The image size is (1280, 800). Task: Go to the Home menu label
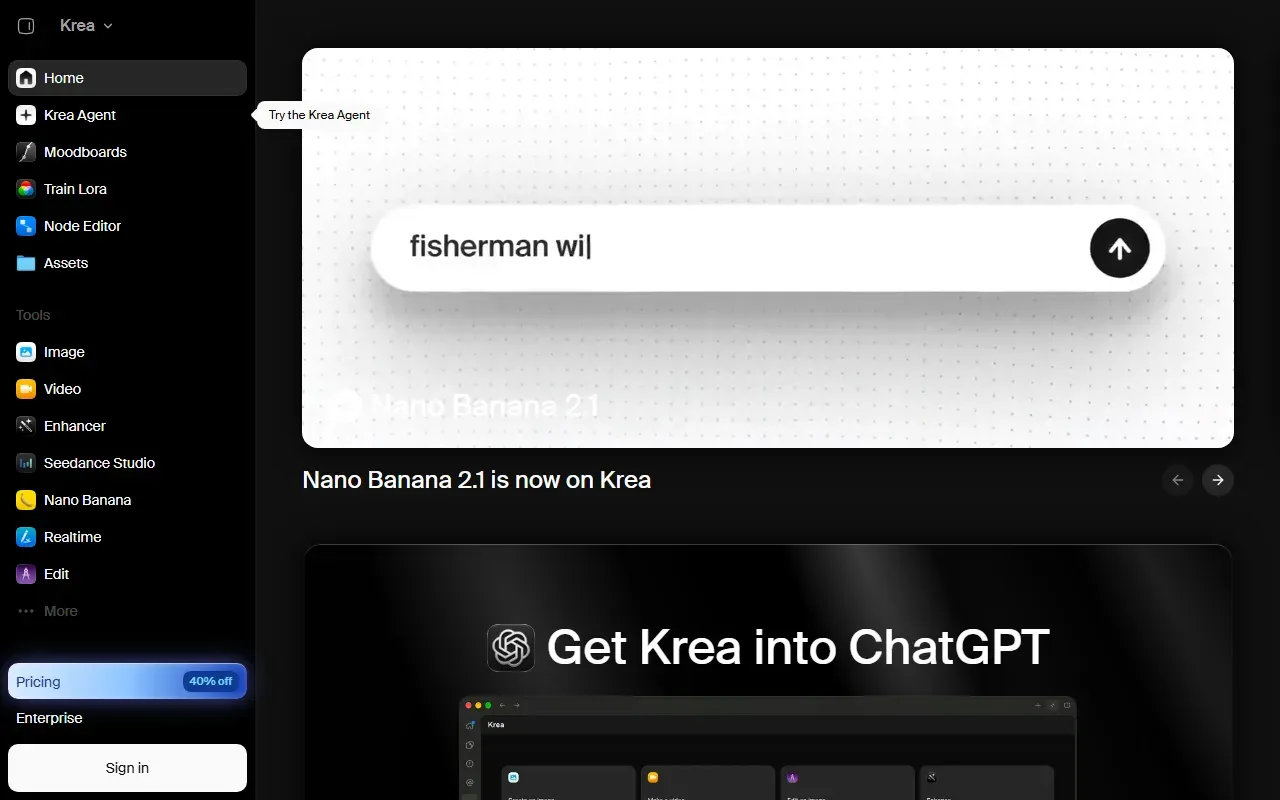click(x=64, y=78)
